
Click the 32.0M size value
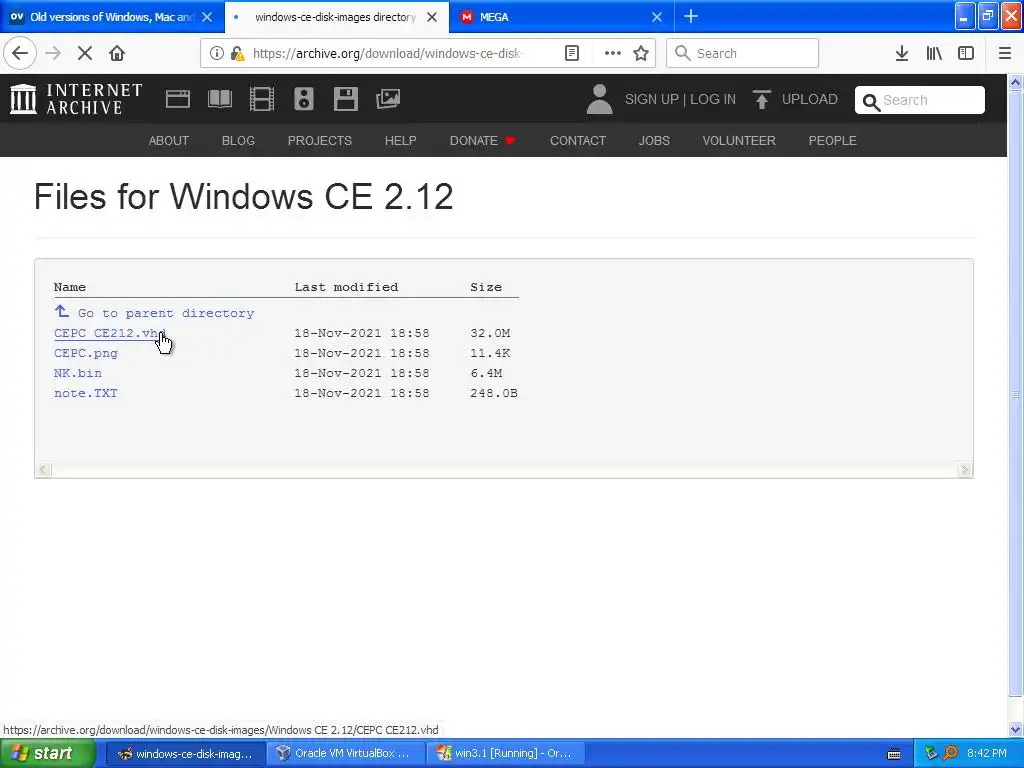pyautogui.click(x=490, y=333)
